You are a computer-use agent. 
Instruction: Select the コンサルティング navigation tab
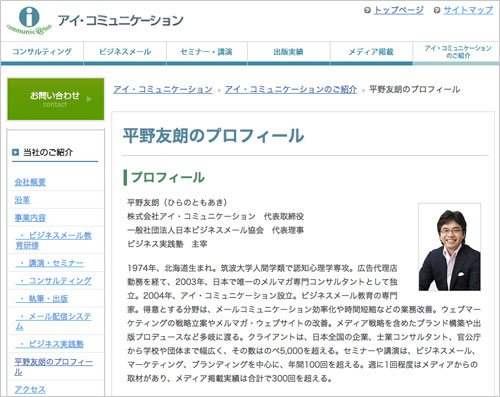[42, 52]
